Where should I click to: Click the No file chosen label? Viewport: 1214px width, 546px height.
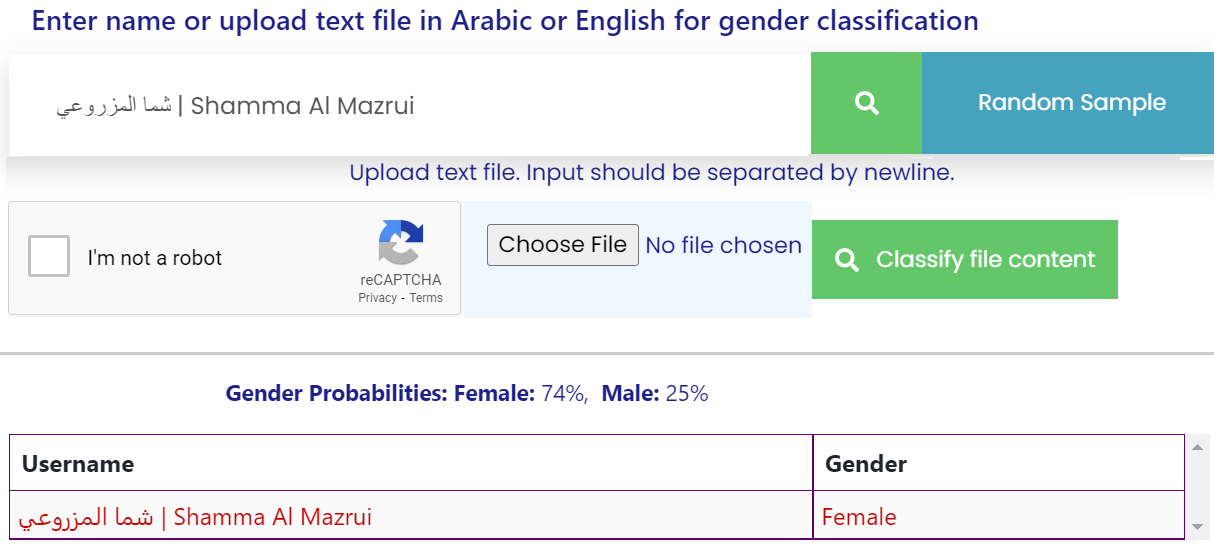[x=723, y=245]
